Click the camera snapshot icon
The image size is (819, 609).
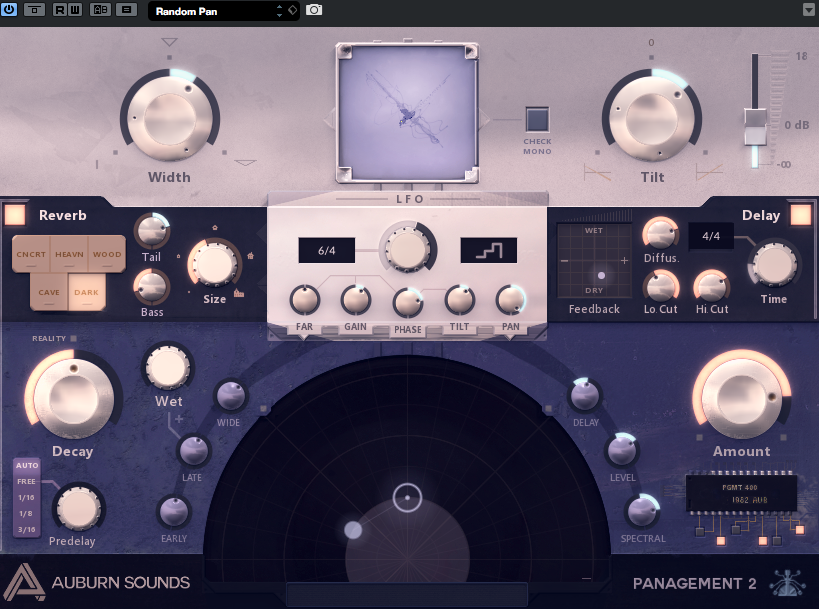pos(314,10)
